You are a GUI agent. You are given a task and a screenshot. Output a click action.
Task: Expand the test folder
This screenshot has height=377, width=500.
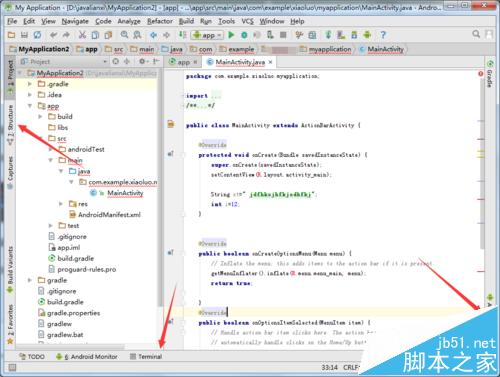(50, 226)
